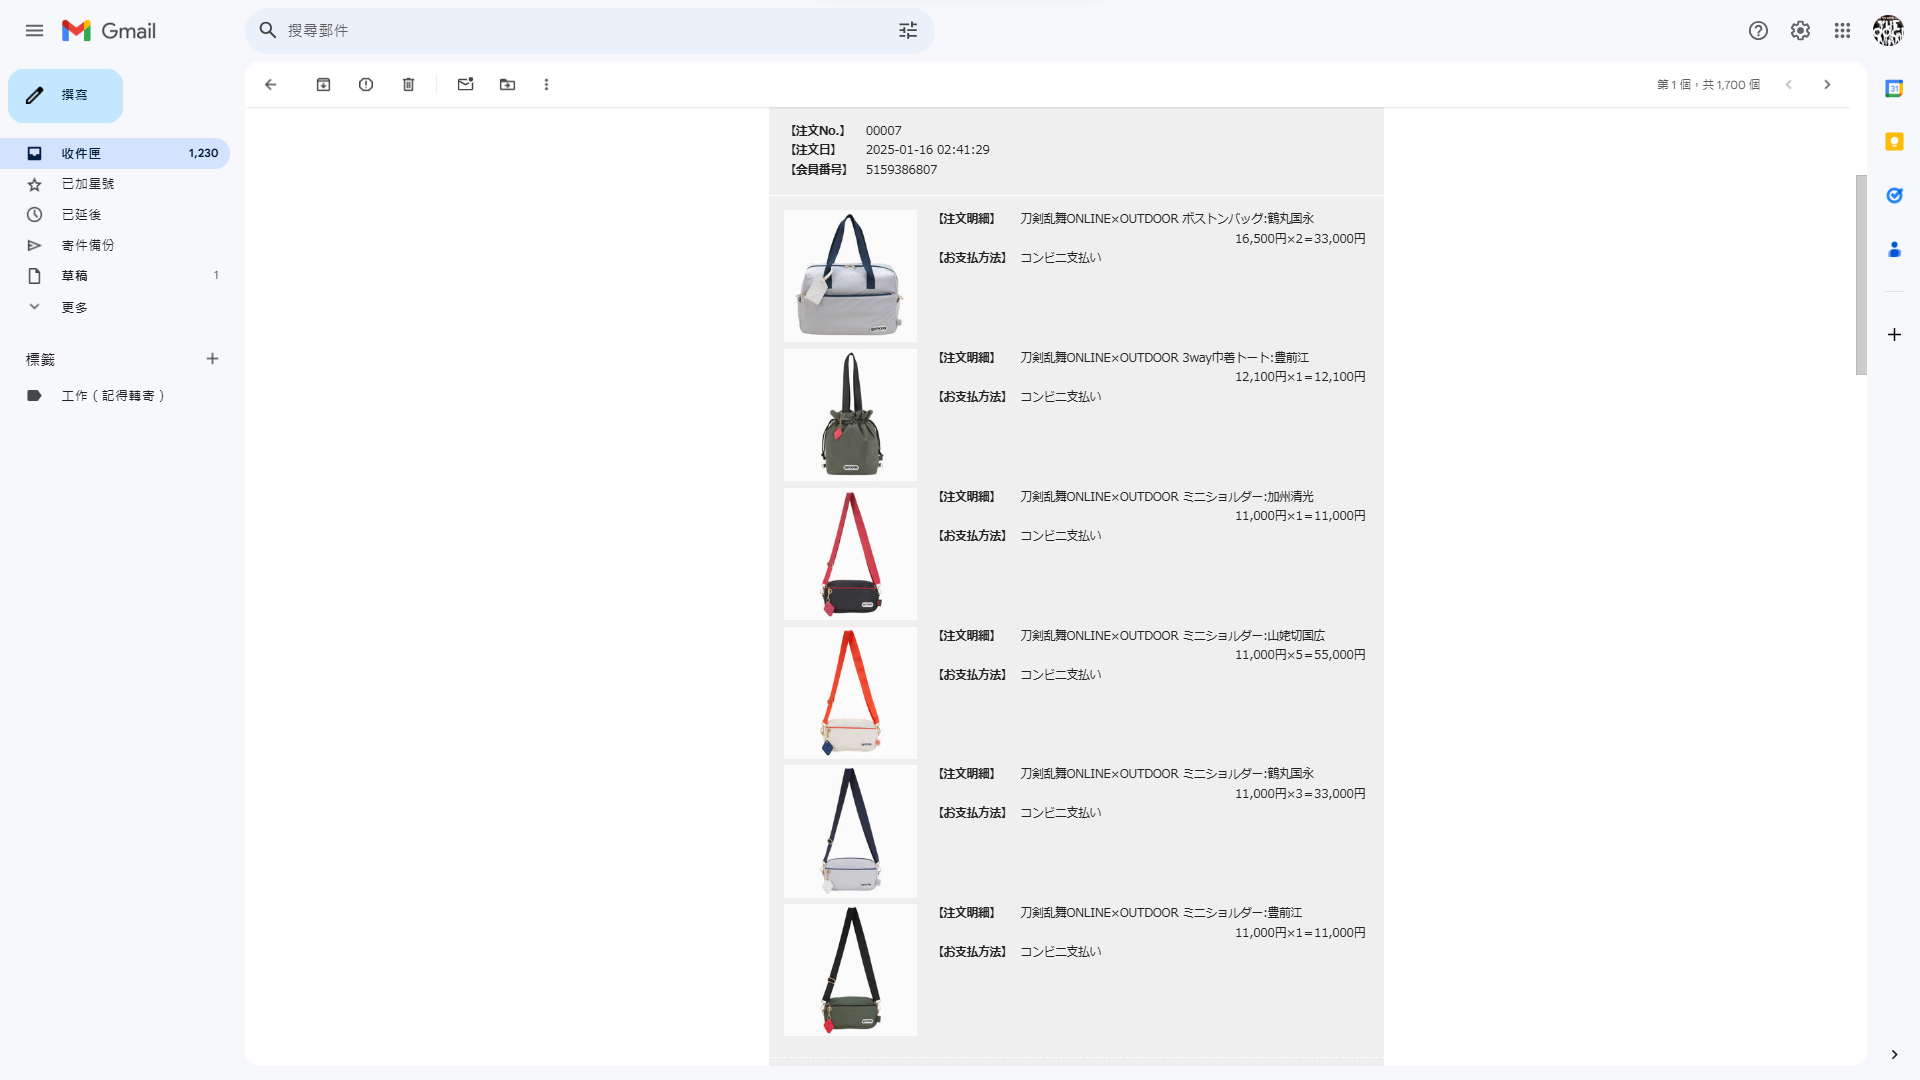Open Sent (寄件備份) mail
This screenshot has width=1920, height=1080.
115,245
